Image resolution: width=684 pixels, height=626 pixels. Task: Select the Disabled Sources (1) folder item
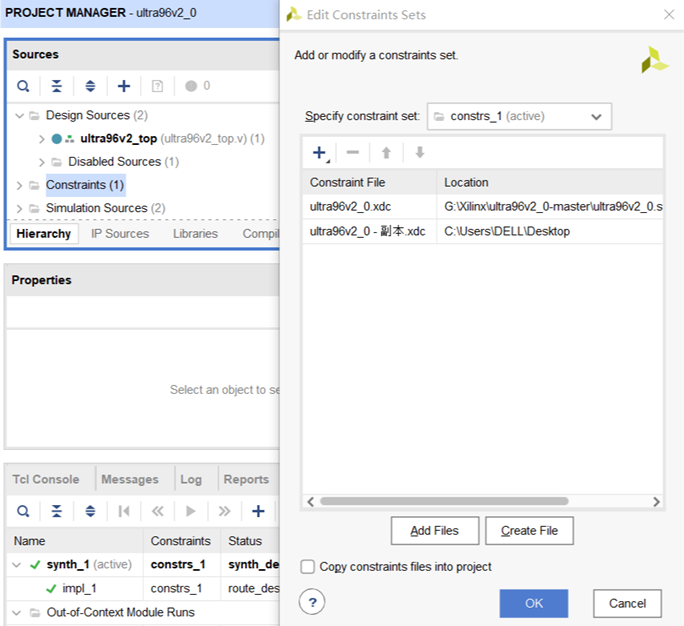(123, 162)
